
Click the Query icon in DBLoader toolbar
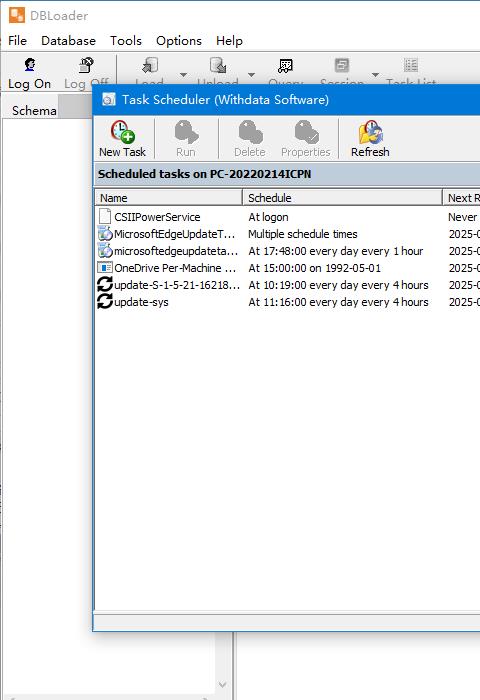[x=285, y=66]
